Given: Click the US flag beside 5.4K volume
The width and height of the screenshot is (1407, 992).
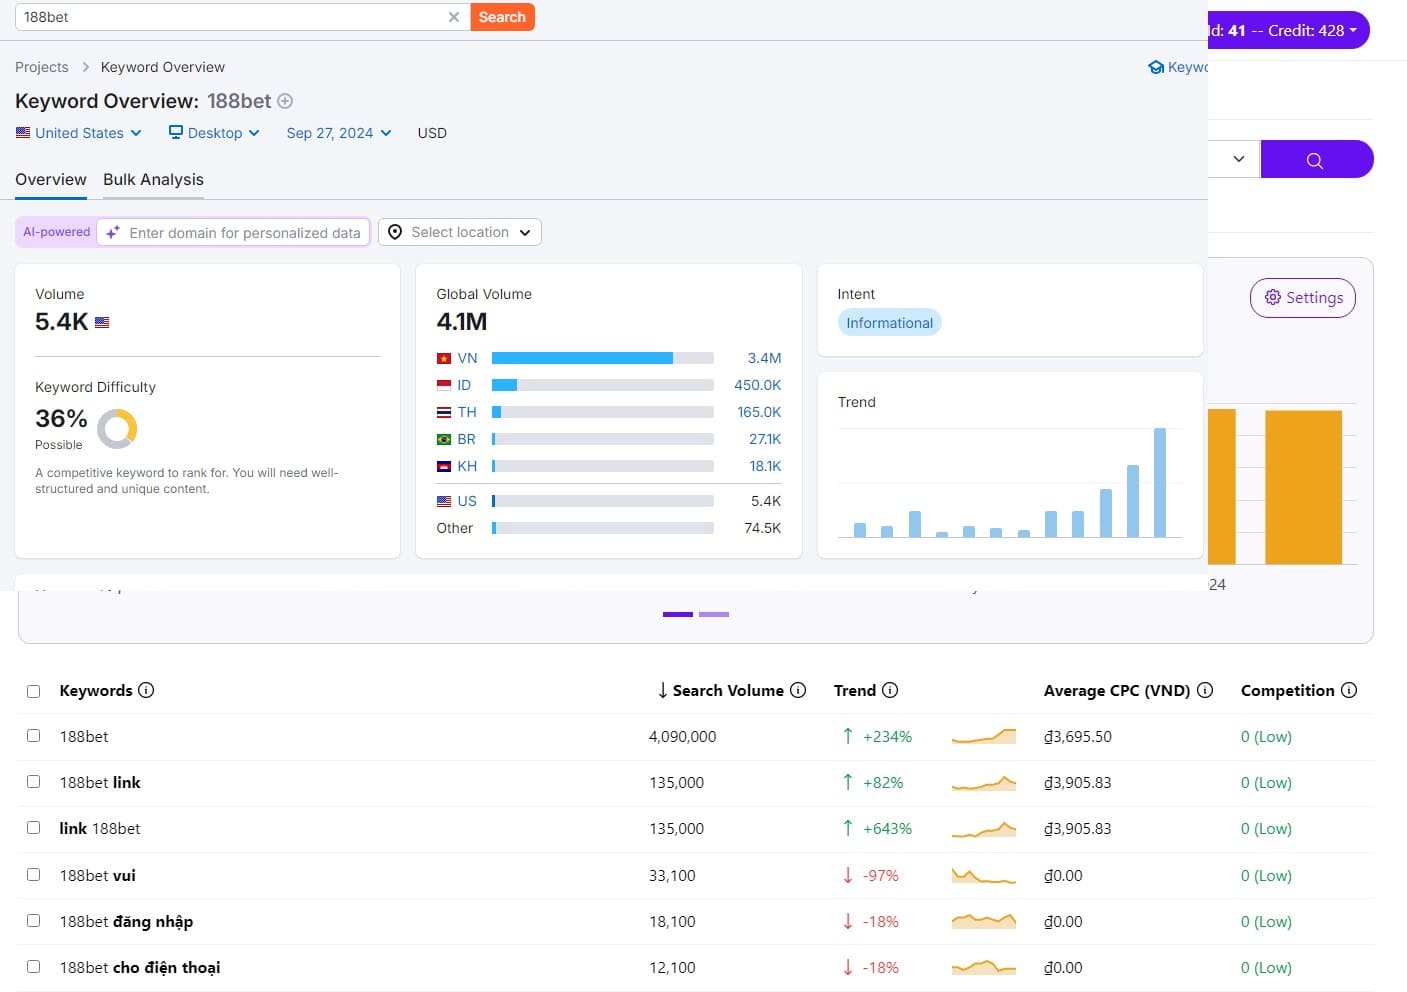Looking at the screenshot, I should (102, 322).
